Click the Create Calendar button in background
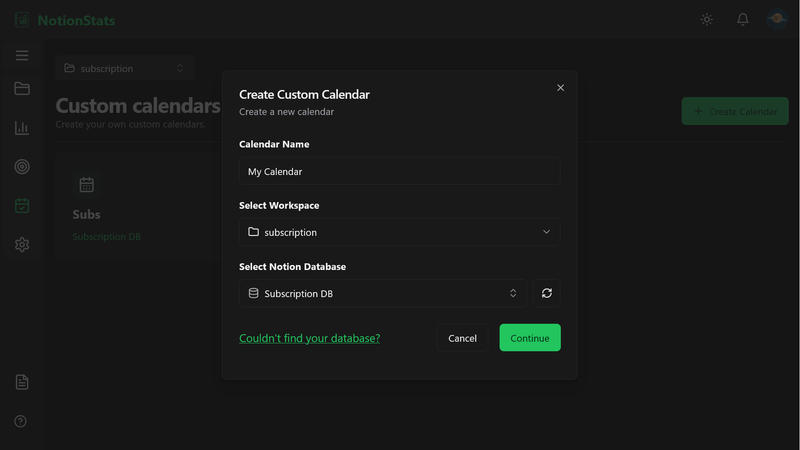800x450 pixels. (x=735, y=111)
